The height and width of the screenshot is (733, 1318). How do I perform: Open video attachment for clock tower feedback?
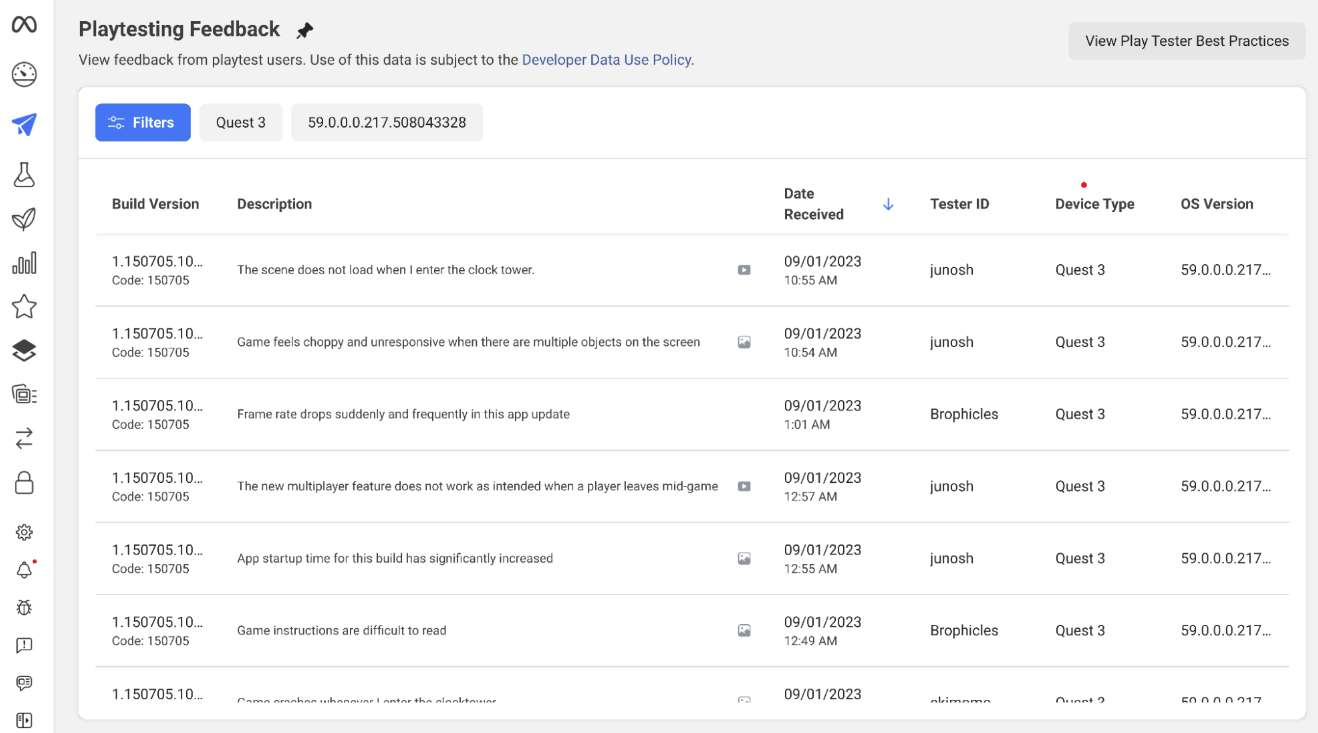(744, 270)
